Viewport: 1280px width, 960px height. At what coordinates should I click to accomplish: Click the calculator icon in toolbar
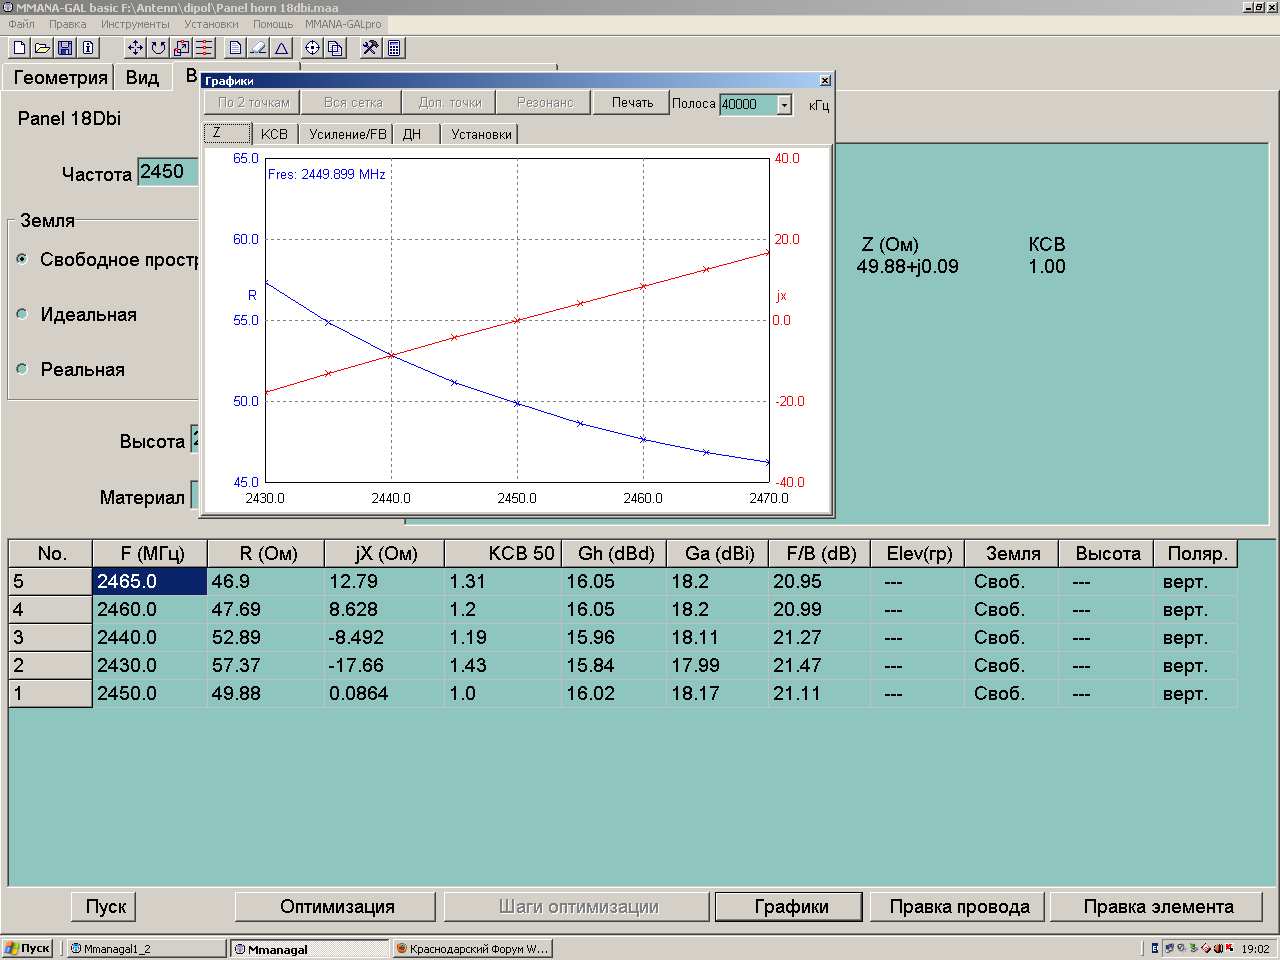[394, 48]
